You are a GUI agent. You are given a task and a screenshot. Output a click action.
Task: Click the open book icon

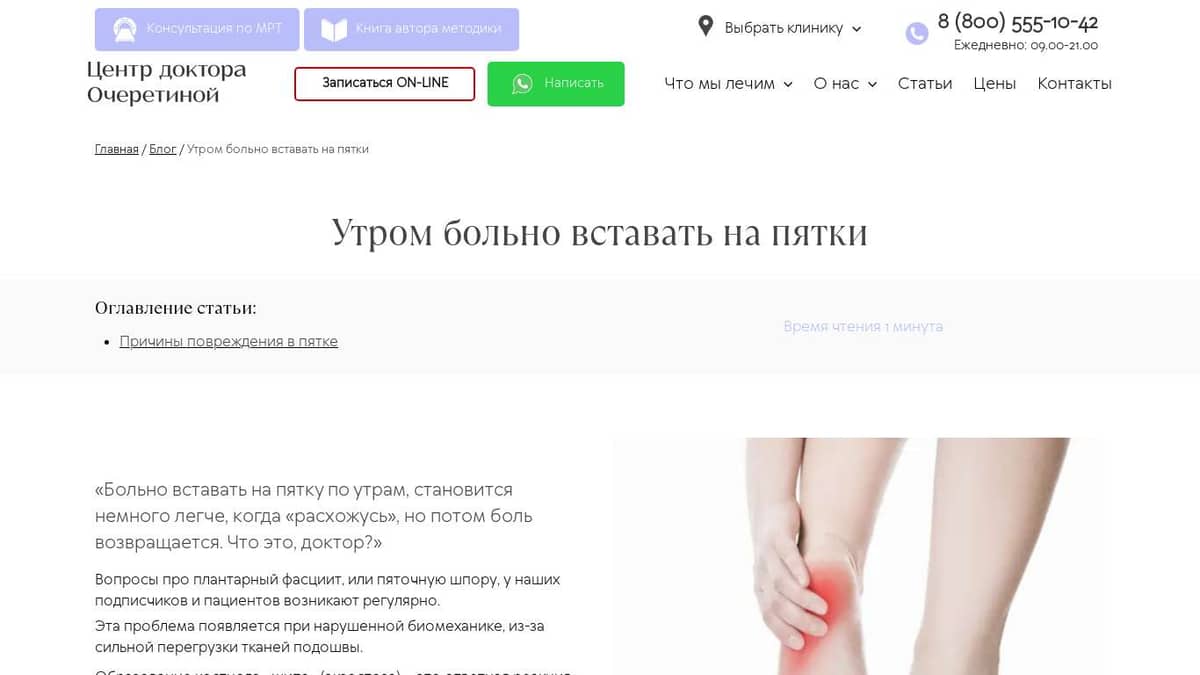333,29
